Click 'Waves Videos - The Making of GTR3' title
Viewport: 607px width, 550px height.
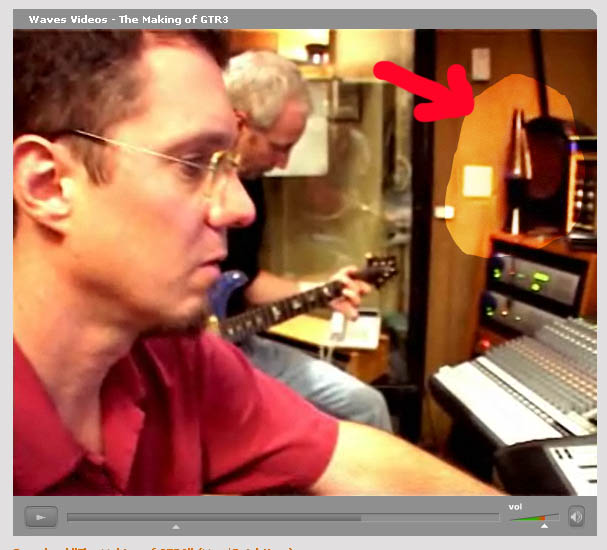[x=128, y=19]
